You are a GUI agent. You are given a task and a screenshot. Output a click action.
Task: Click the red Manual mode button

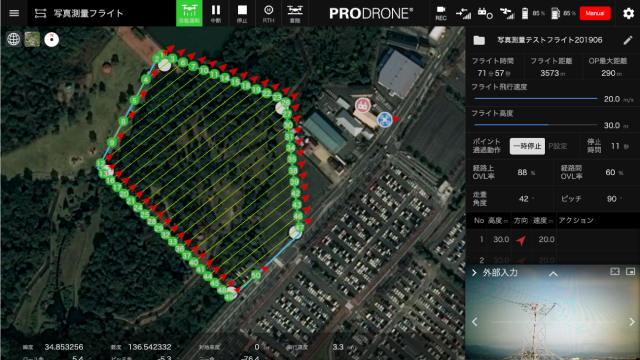595,13
